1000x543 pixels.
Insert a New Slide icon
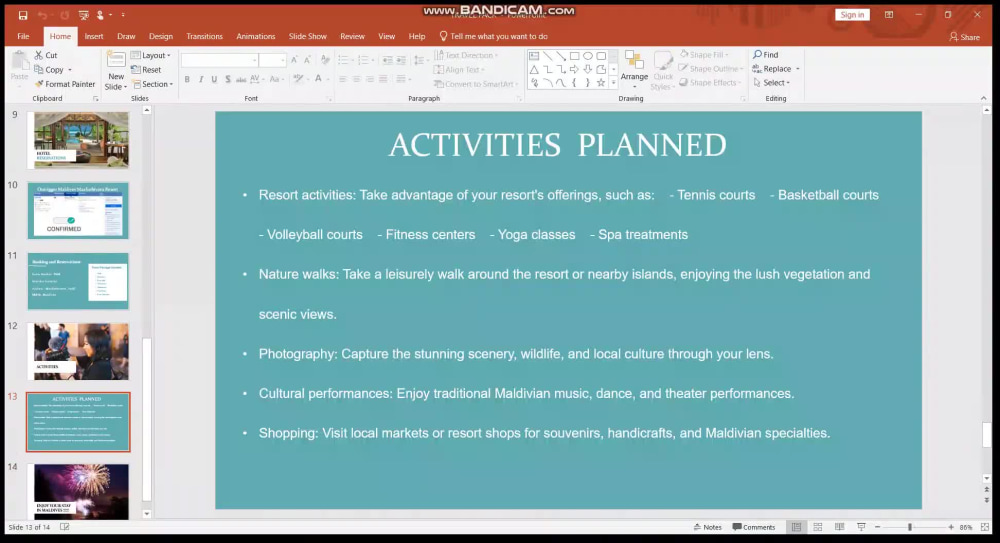tap(115, 61)
